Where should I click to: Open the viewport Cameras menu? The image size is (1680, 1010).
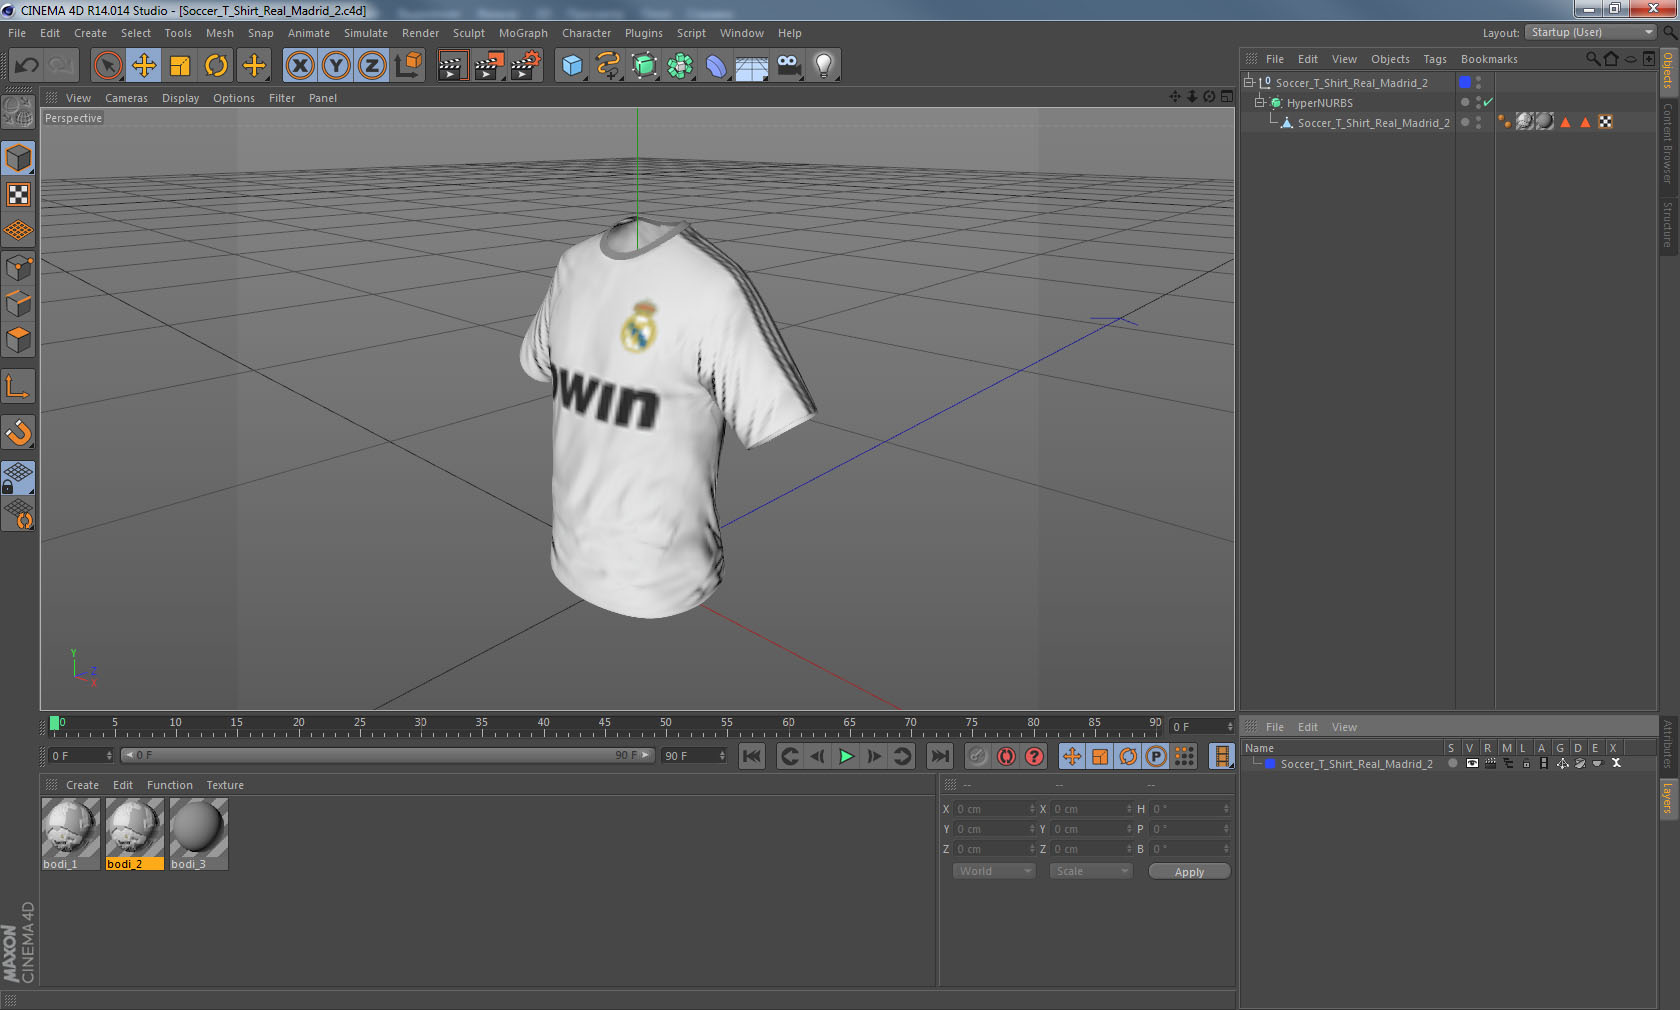pos(126,98)
